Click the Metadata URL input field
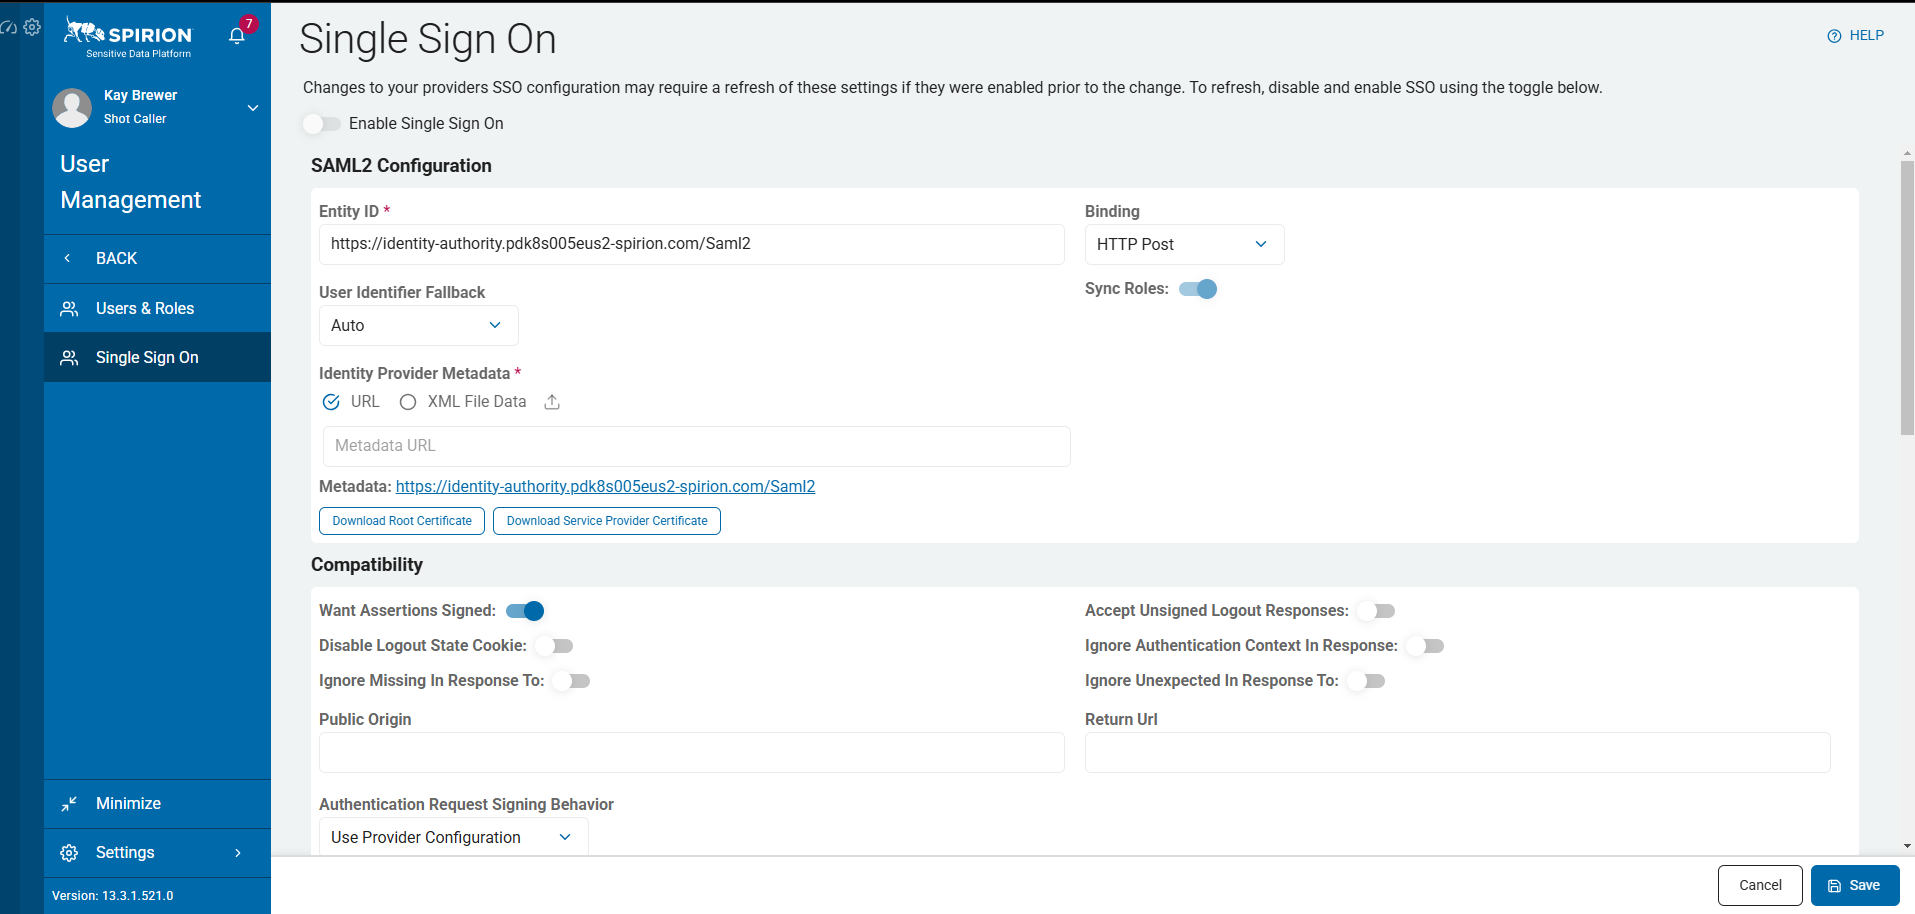This screenshot has width=1915, height=914. [696, 446]
